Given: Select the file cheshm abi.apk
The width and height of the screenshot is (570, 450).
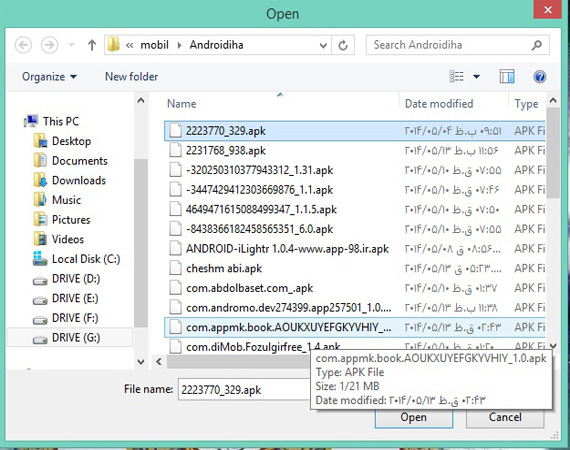Looking at the screenshot, I should [x=355, y=268].
